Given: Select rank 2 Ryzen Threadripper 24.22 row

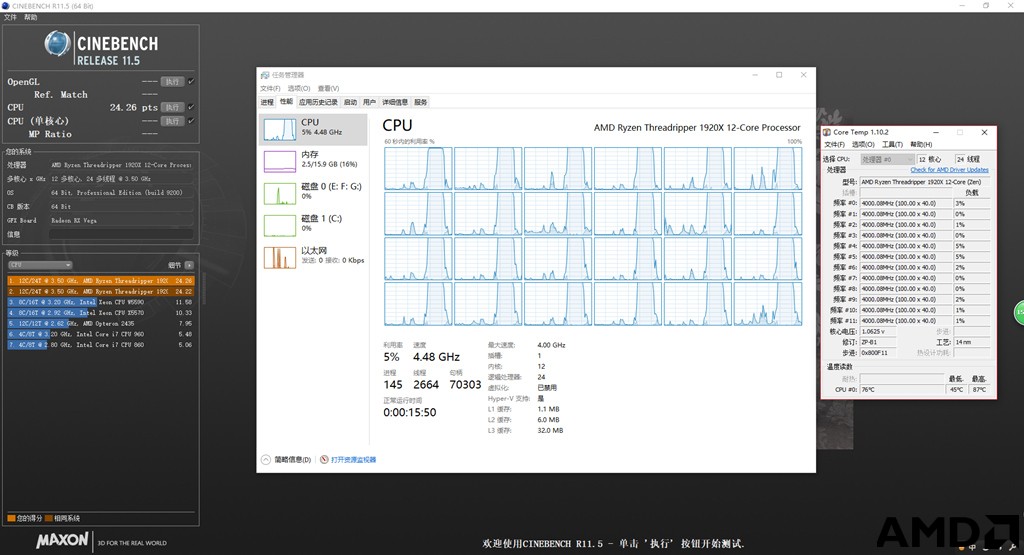Looking at the screenshot, I should point(101,291).
